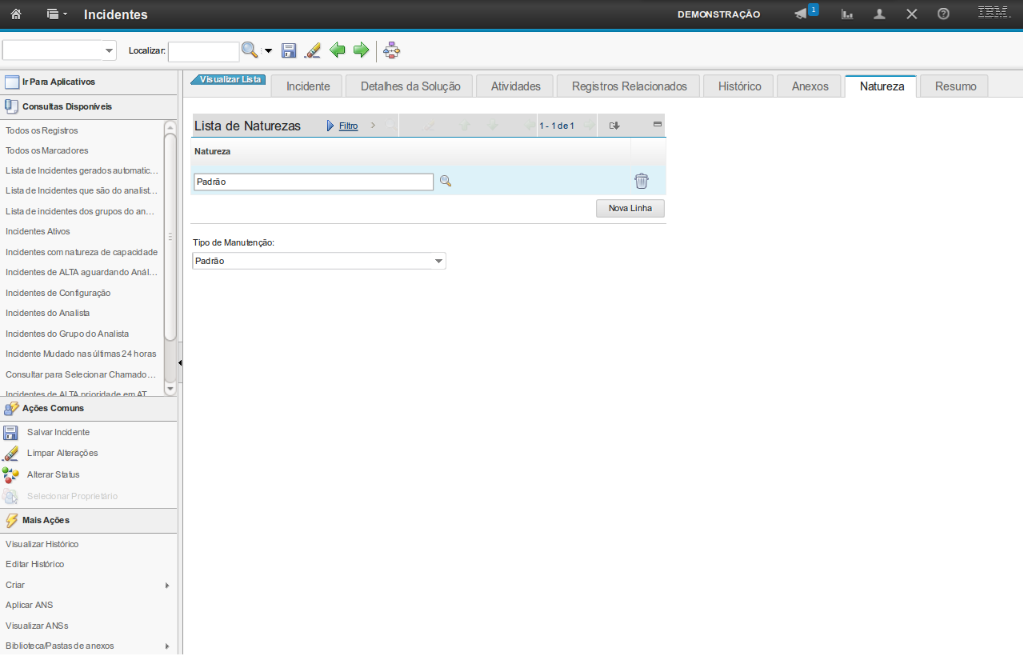The width and height of the screenshot is (1023, 655).
Task: Click the Localizar search input field
Action: click(x=203, y=50)
